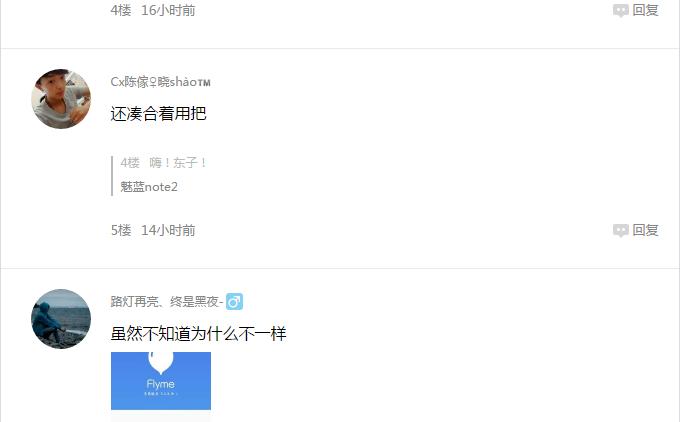Click the white Flyme logo in image
Viewport: 680px width, 422px height.
[x=161, y=363]
